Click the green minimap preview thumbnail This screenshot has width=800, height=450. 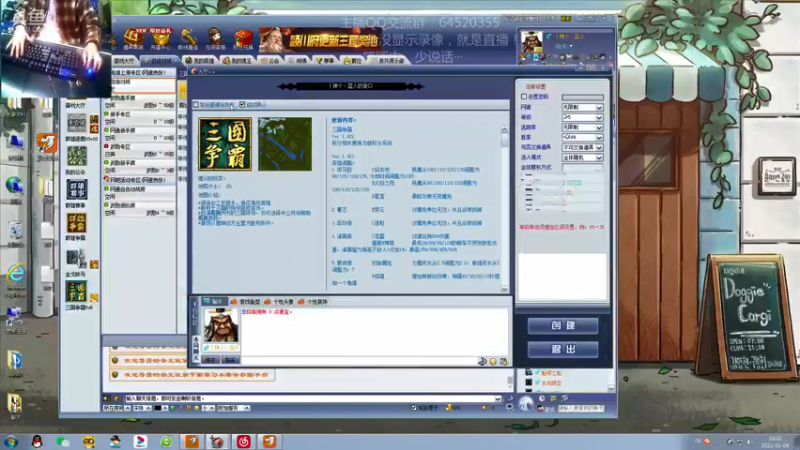coord(285,144)
